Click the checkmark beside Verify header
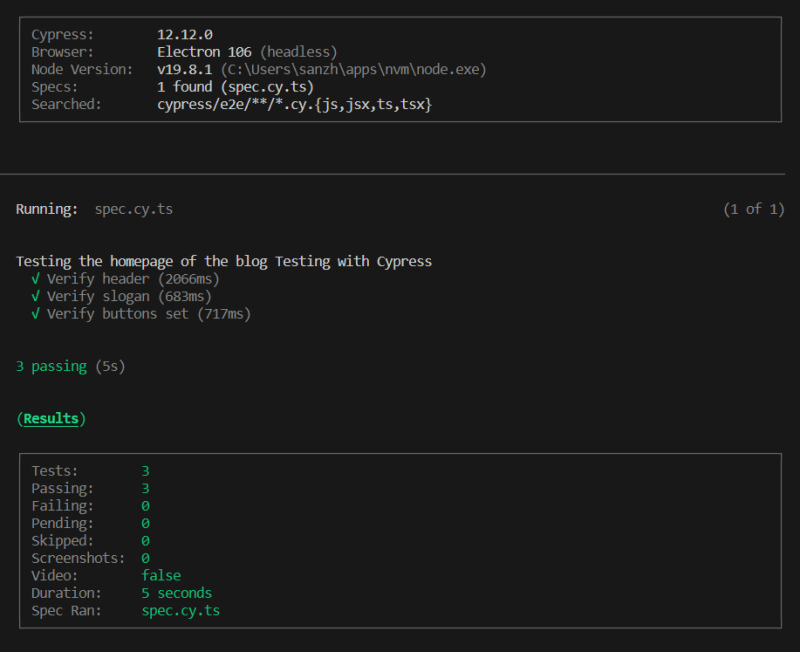The height and width of the screenshot is (652, 800). 35,279
